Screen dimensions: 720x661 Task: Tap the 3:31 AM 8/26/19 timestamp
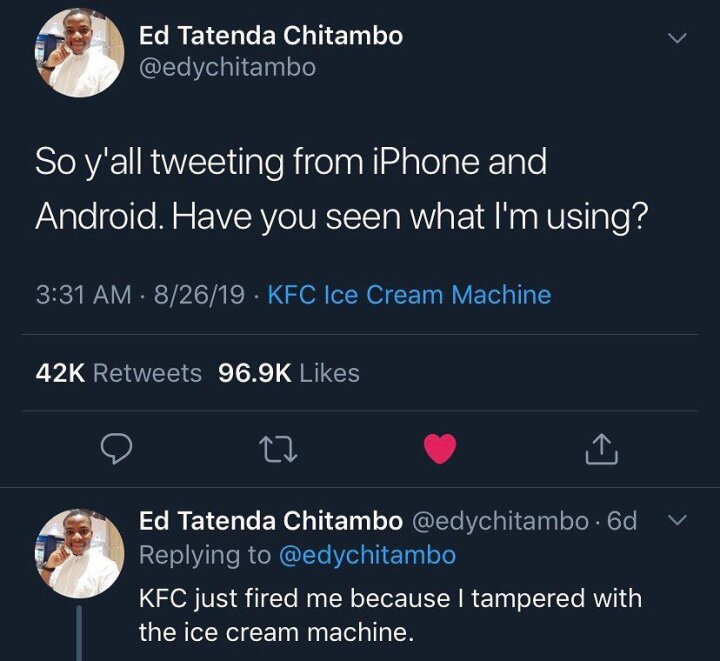point(140,295)
